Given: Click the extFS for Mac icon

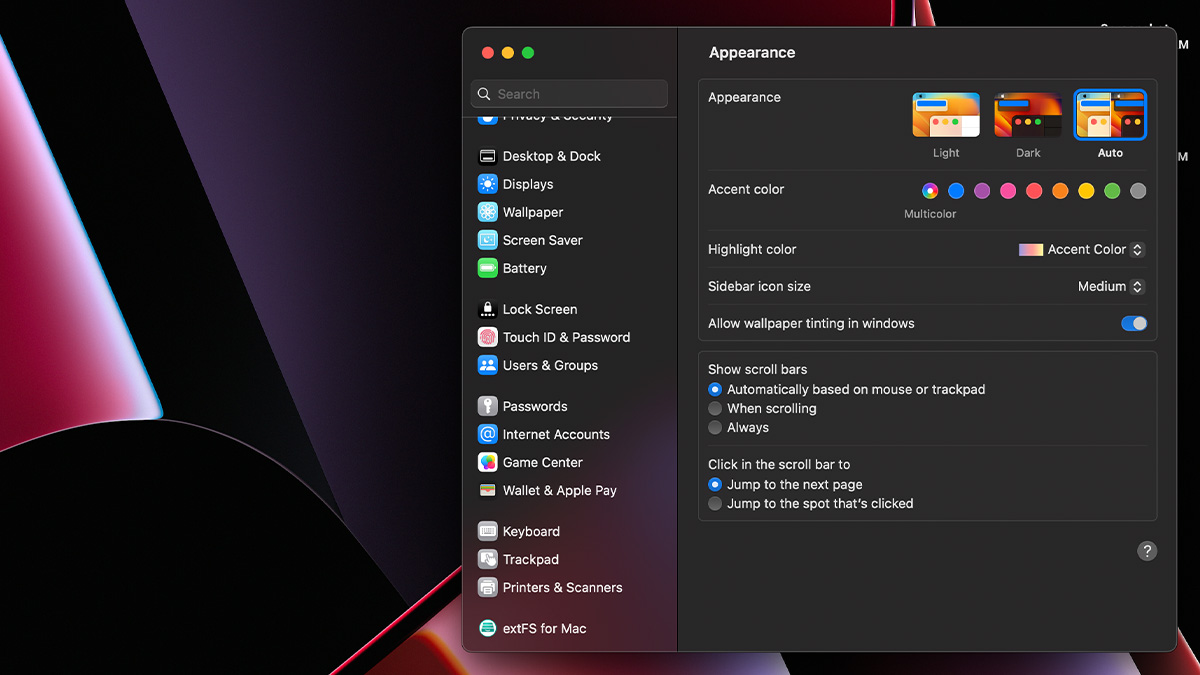Looking at the screenshot, I should pyautogui.click(x=543, y=628).
